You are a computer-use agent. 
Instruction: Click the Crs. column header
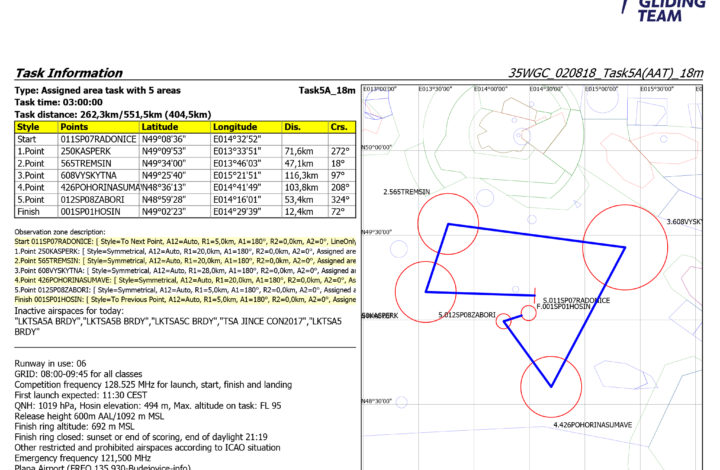coord(340,127)
